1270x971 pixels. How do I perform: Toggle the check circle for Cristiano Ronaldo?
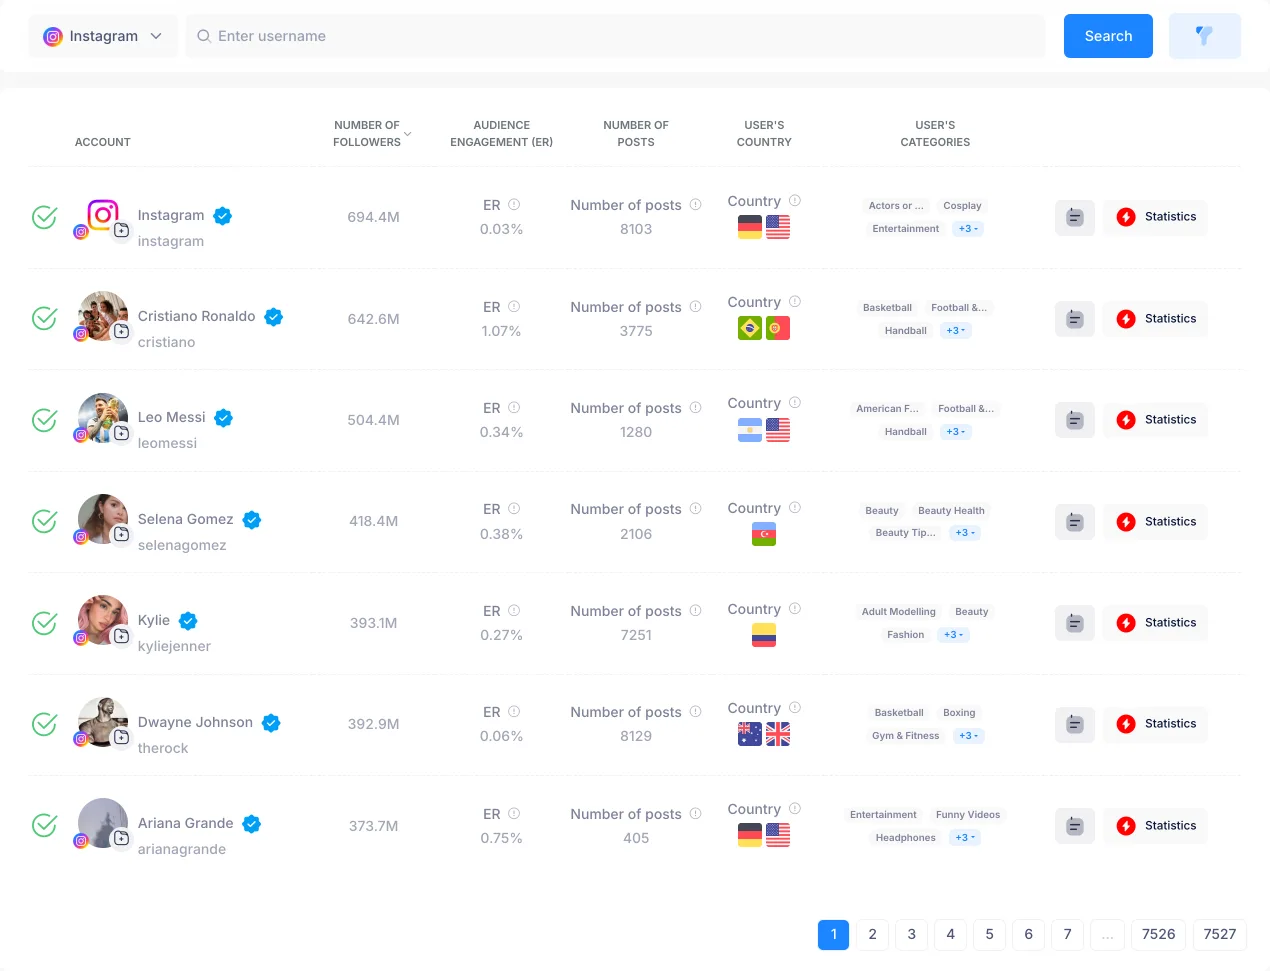(44, 318)
